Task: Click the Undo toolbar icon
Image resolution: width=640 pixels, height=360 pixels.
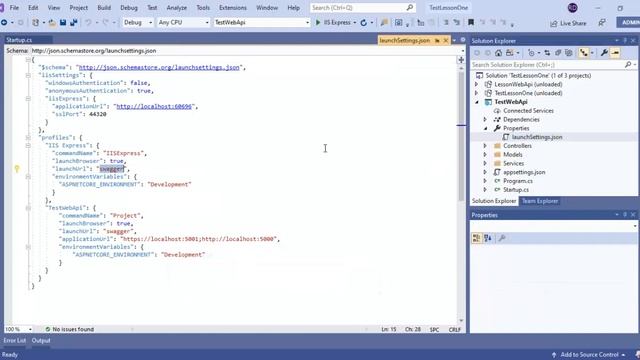Action: (88, 23)
